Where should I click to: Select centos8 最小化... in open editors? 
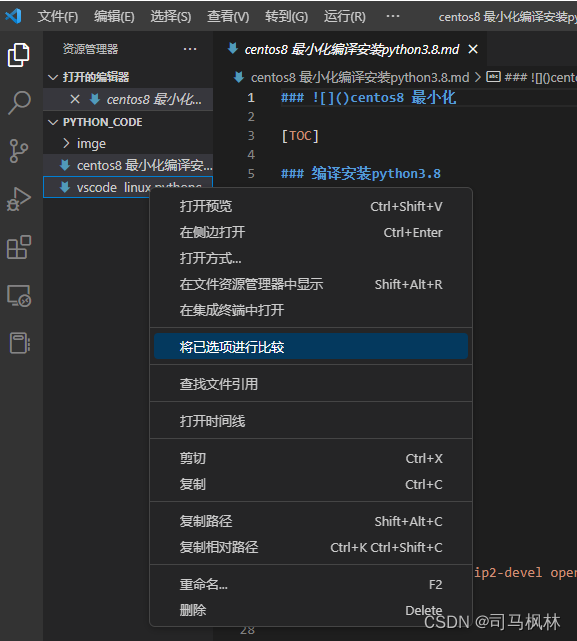coord(128,99)
